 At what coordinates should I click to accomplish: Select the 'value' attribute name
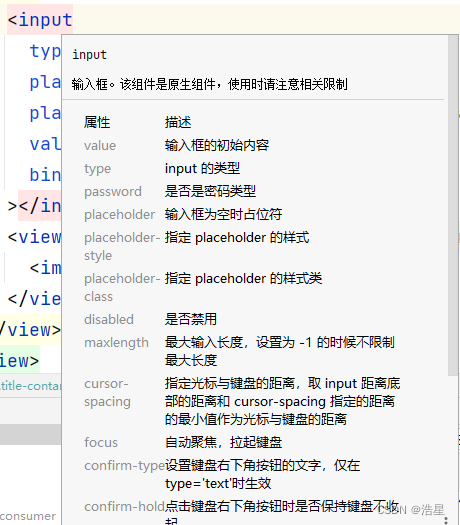click(100, 145)
